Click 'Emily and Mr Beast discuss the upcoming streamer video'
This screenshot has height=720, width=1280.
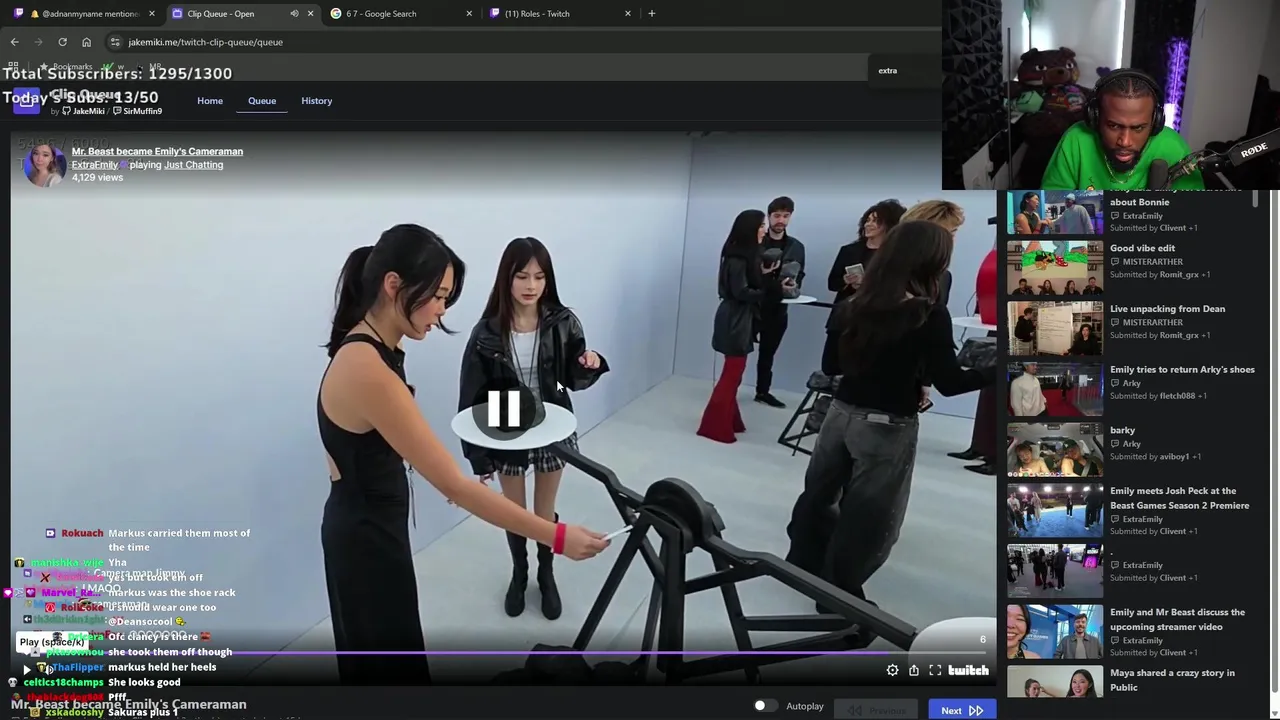[1177, 619]
